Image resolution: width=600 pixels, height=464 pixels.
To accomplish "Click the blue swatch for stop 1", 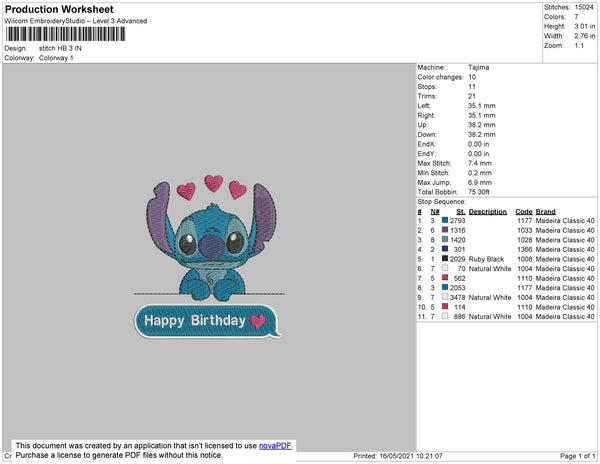I will coord(445,220).
